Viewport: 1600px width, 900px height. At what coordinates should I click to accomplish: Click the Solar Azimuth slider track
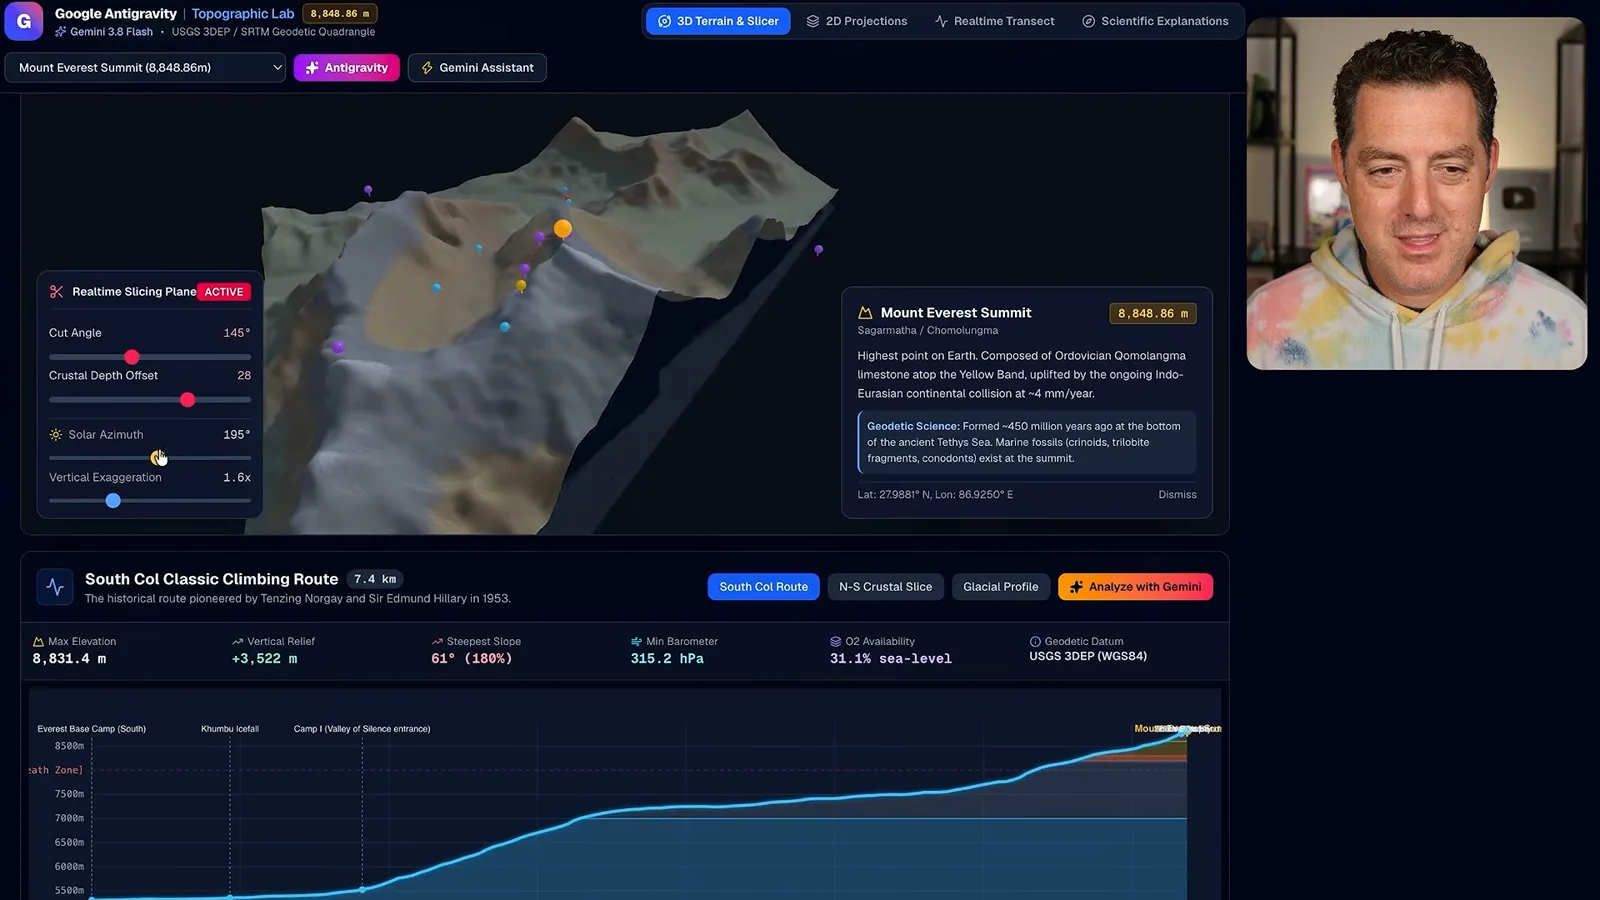pyautogui.click(x=150, y=458)
